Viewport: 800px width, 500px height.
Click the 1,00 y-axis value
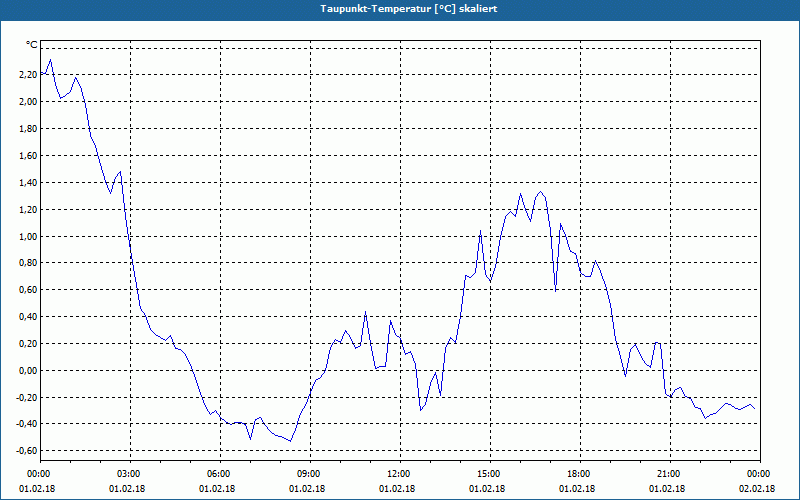pyautogui.click(x=29, y=236)
